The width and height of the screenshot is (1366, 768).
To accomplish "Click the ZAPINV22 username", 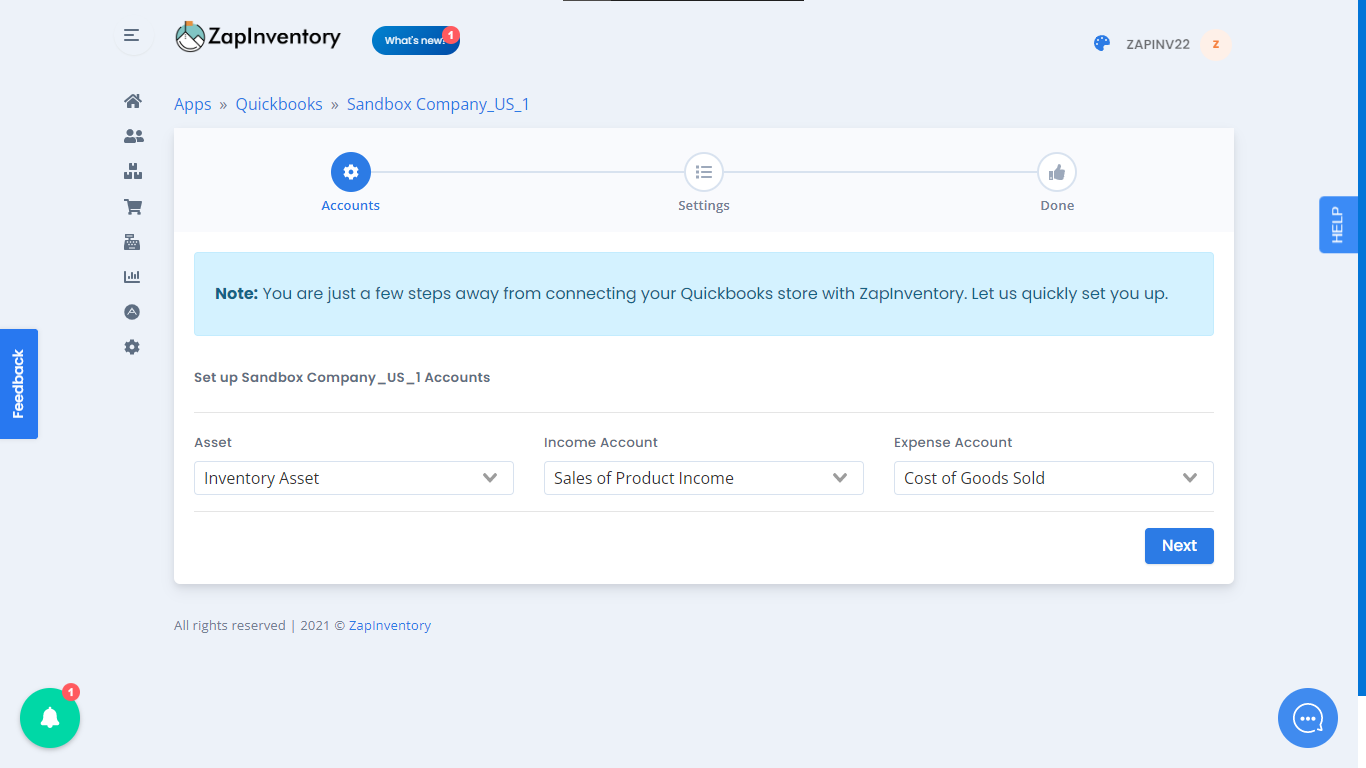I will click(1158, 44).
